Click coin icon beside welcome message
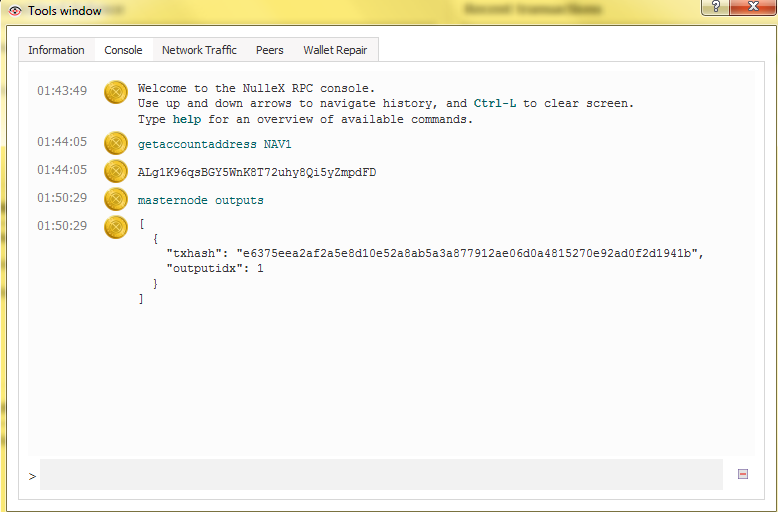This screenshot has width=778, height=512. [x=116, y=92]
